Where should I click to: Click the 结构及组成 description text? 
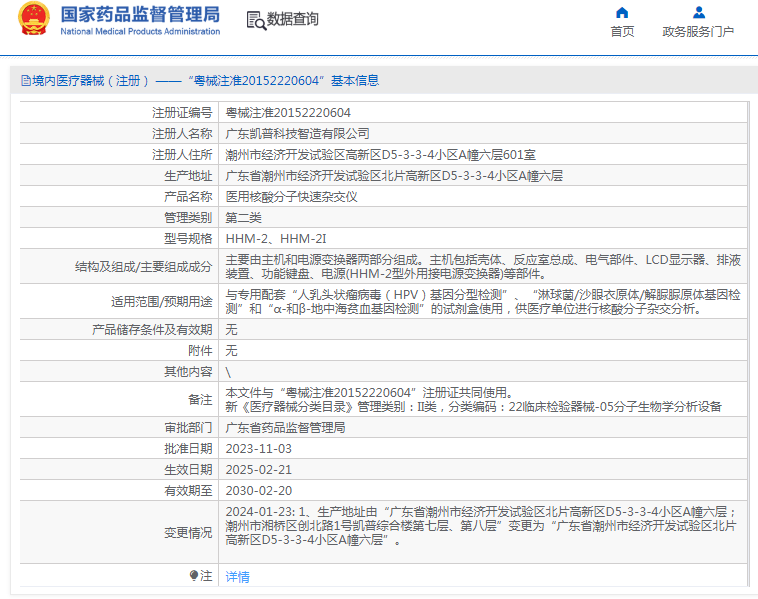pos(483,267)
